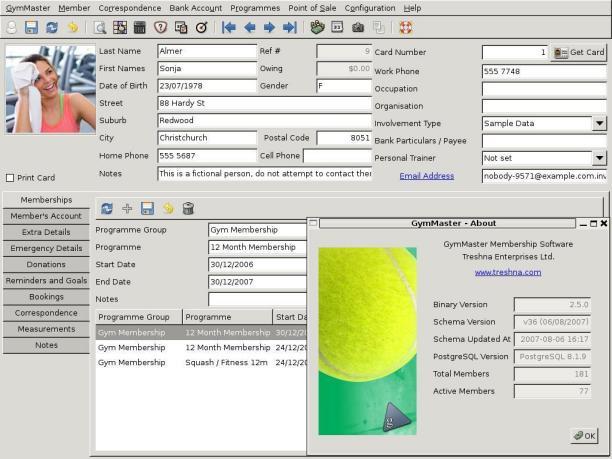Save membership using lower floppy icon

click(x=148, y=208)
